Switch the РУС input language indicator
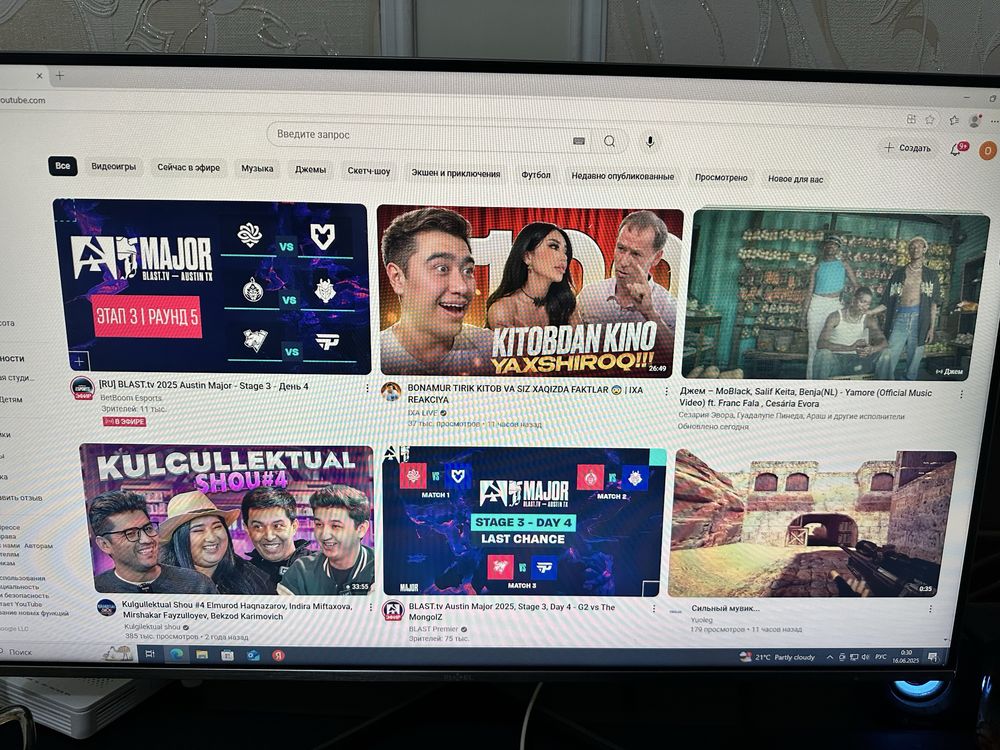The image size is (1000, 750). click(x=881, y=657)
